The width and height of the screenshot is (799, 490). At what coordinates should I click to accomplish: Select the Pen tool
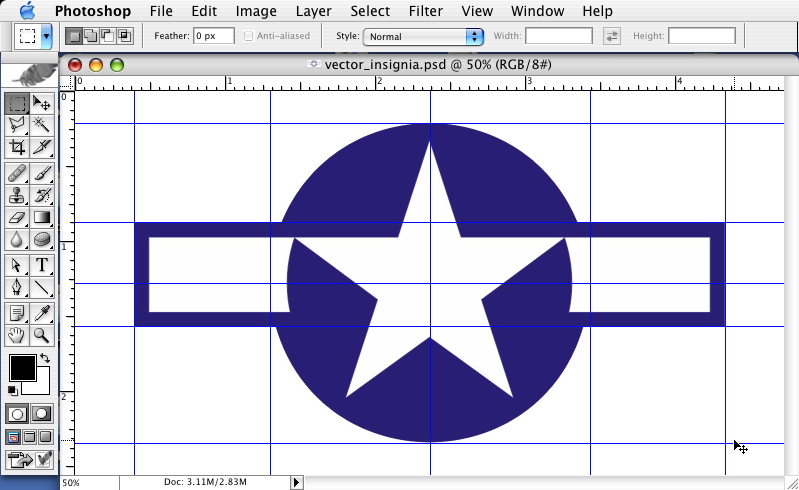(17, 287)
